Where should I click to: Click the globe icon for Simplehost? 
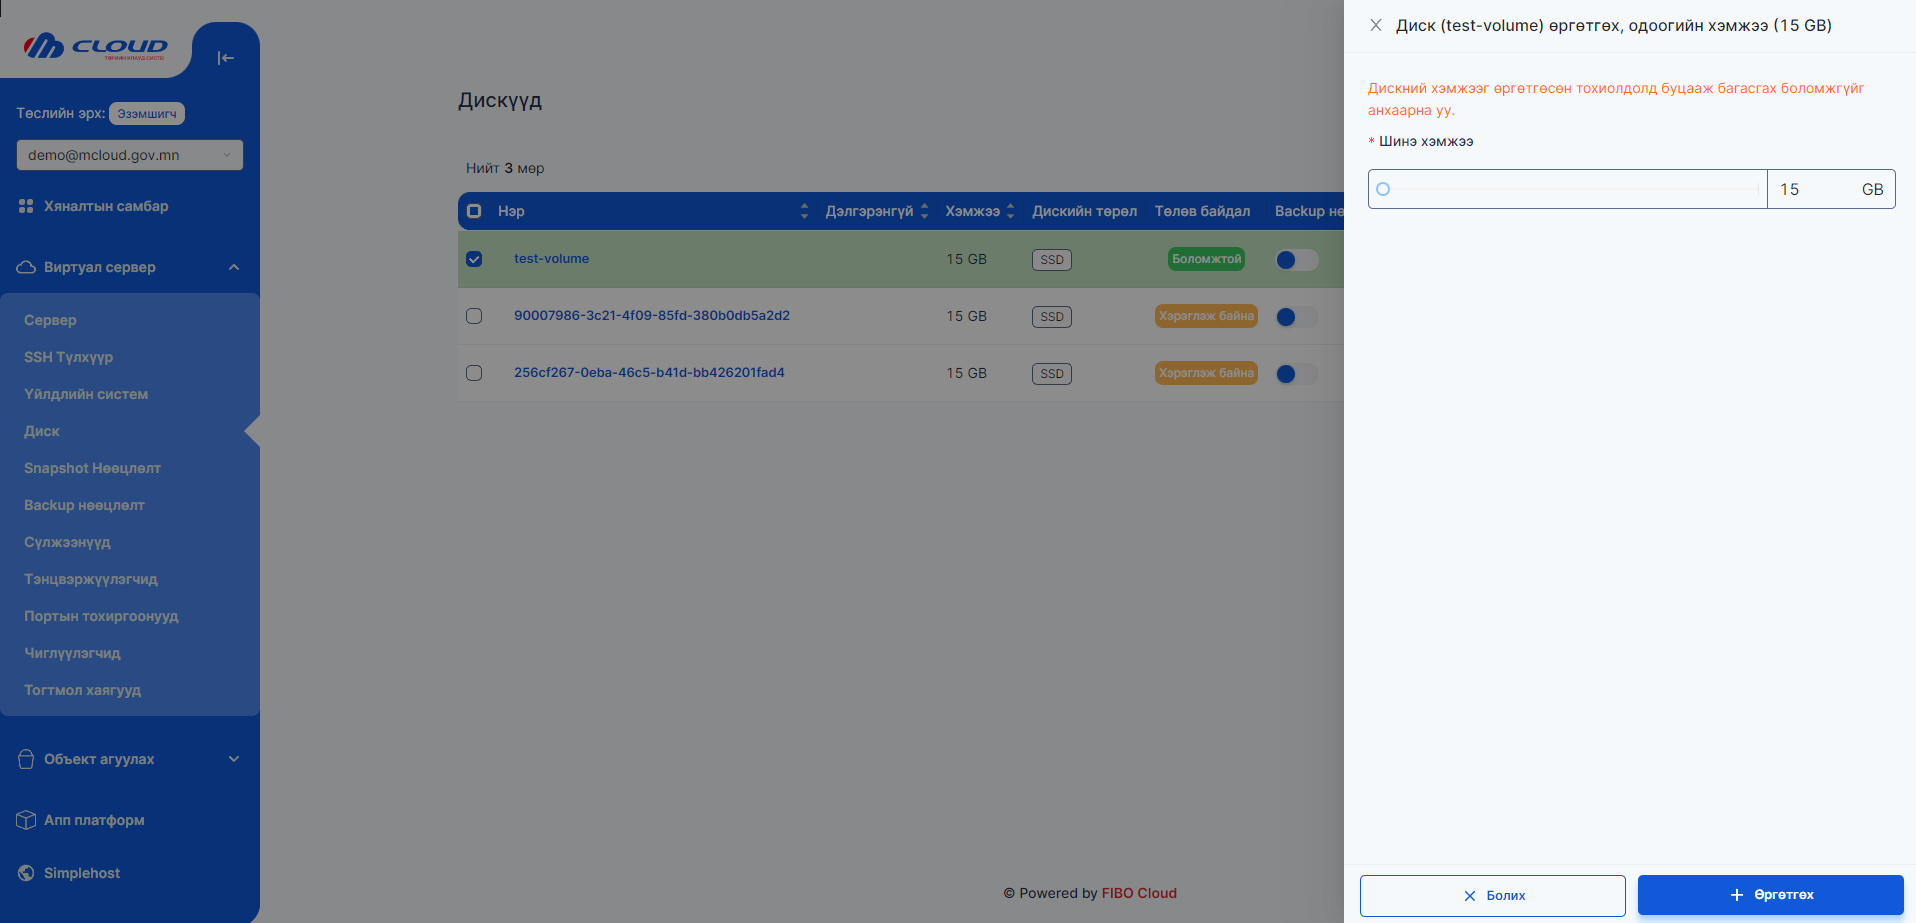pos(26,873)
